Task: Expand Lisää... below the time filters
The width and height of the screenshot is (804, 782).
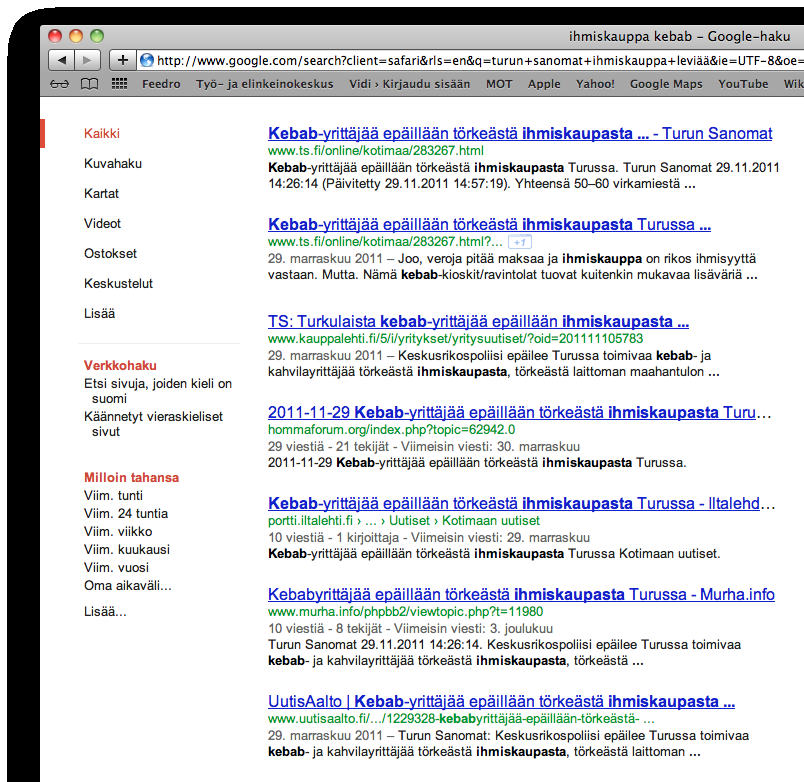Action: pyautogui.click(x=105, y=611)
